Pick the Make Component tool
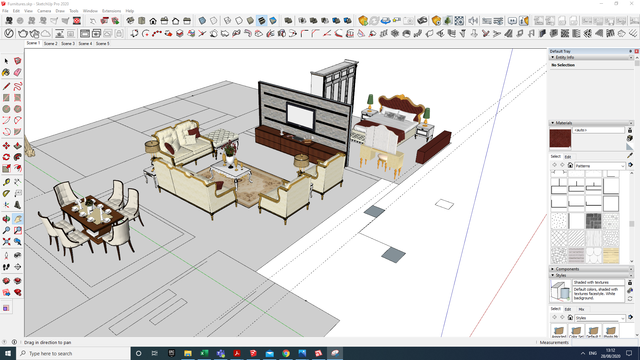Viewport: 640px width, 360px height. (18, 61)
